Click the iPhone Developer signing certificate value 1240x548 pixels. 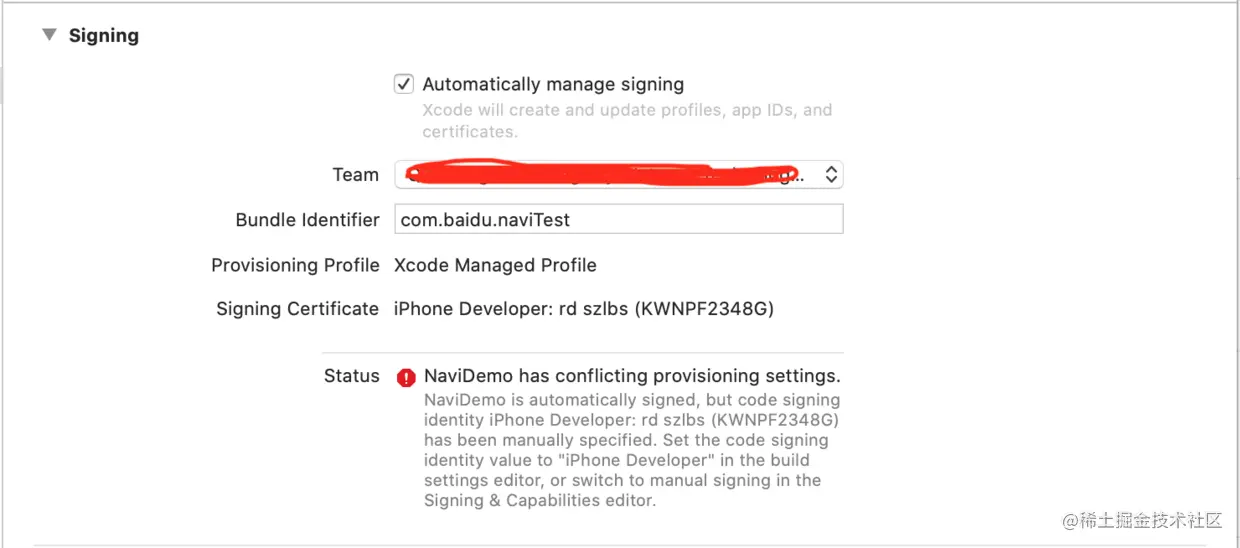[583, 308]
